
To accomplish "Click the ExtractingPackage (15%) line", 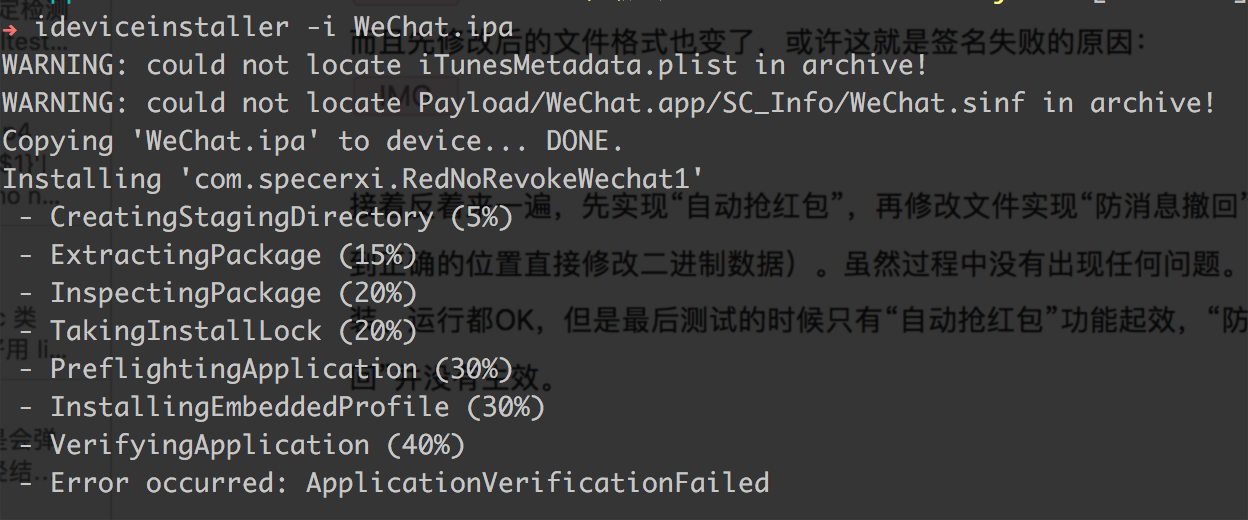I will point(216,255).
